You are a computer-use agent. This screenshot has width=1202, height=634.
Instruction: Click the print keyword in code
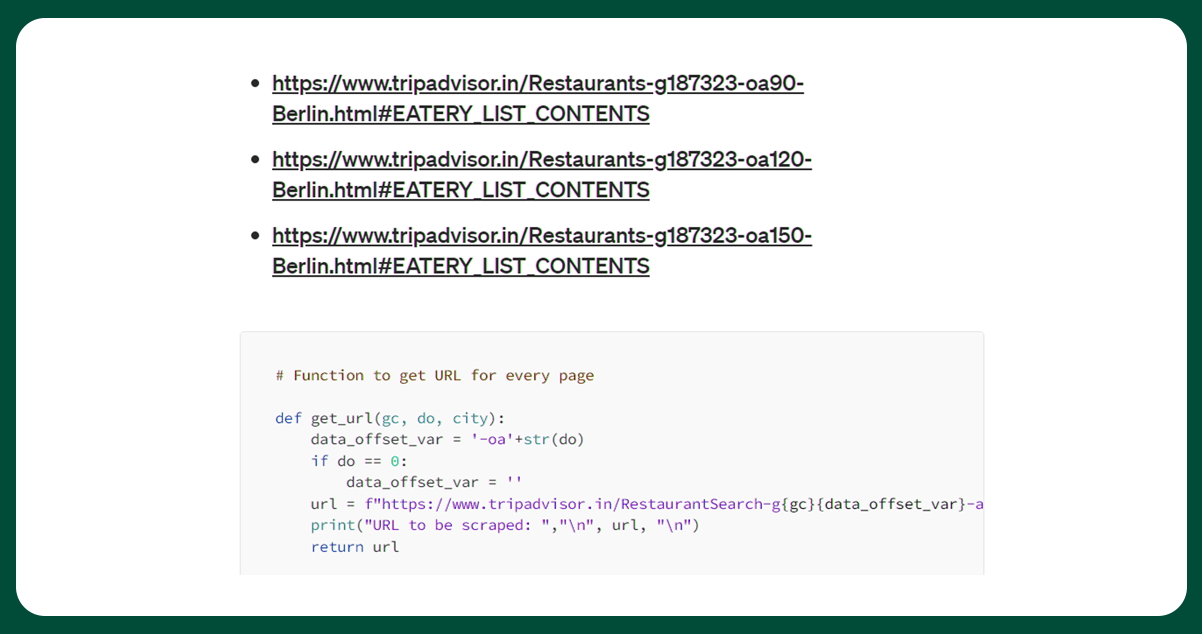[x=332, y=525]
